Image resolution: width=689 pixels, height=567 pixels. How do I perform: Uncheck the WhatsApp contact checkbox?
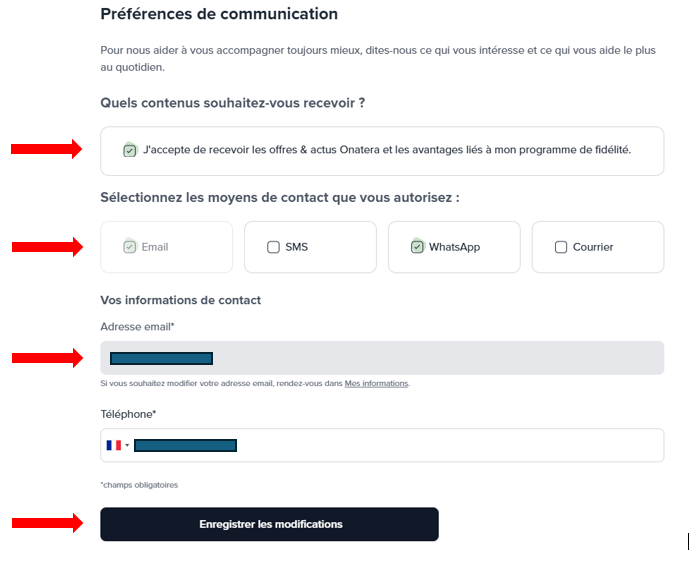(x=417, y=247)
